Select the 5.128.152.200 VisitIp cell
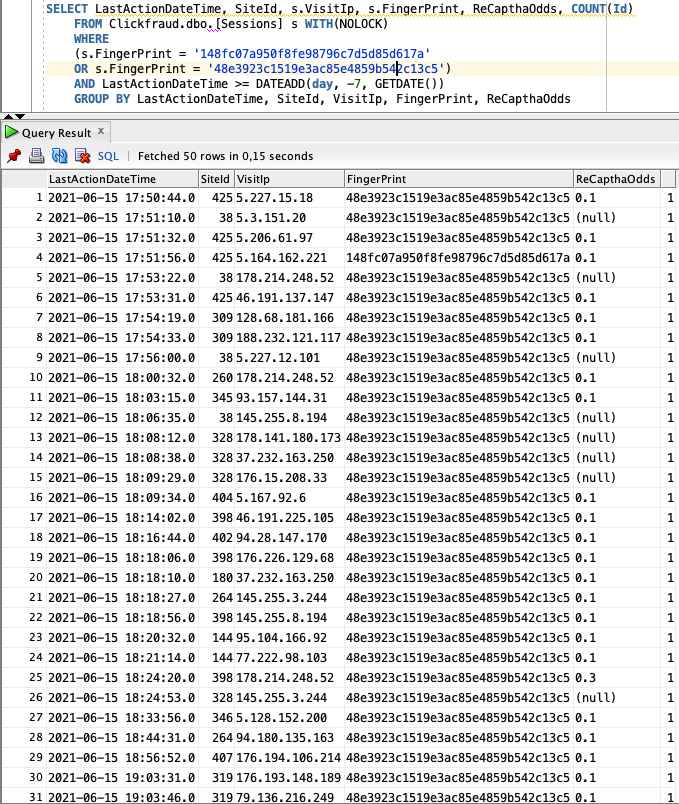 click(x=289, y=718)
